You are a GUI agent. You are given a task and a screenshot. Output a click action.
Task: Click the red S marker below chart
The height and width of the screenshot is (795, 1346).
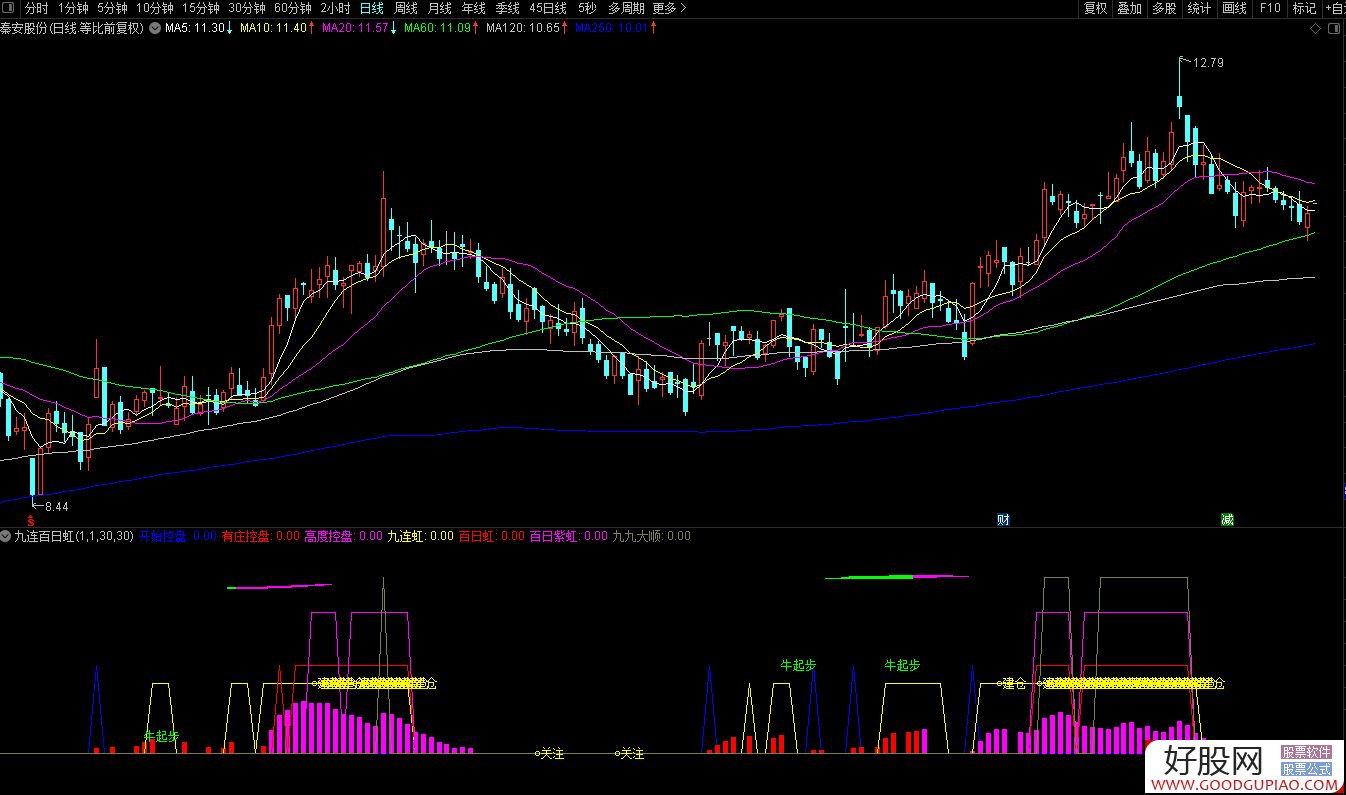pyautogui.click(x=33, y=521)
